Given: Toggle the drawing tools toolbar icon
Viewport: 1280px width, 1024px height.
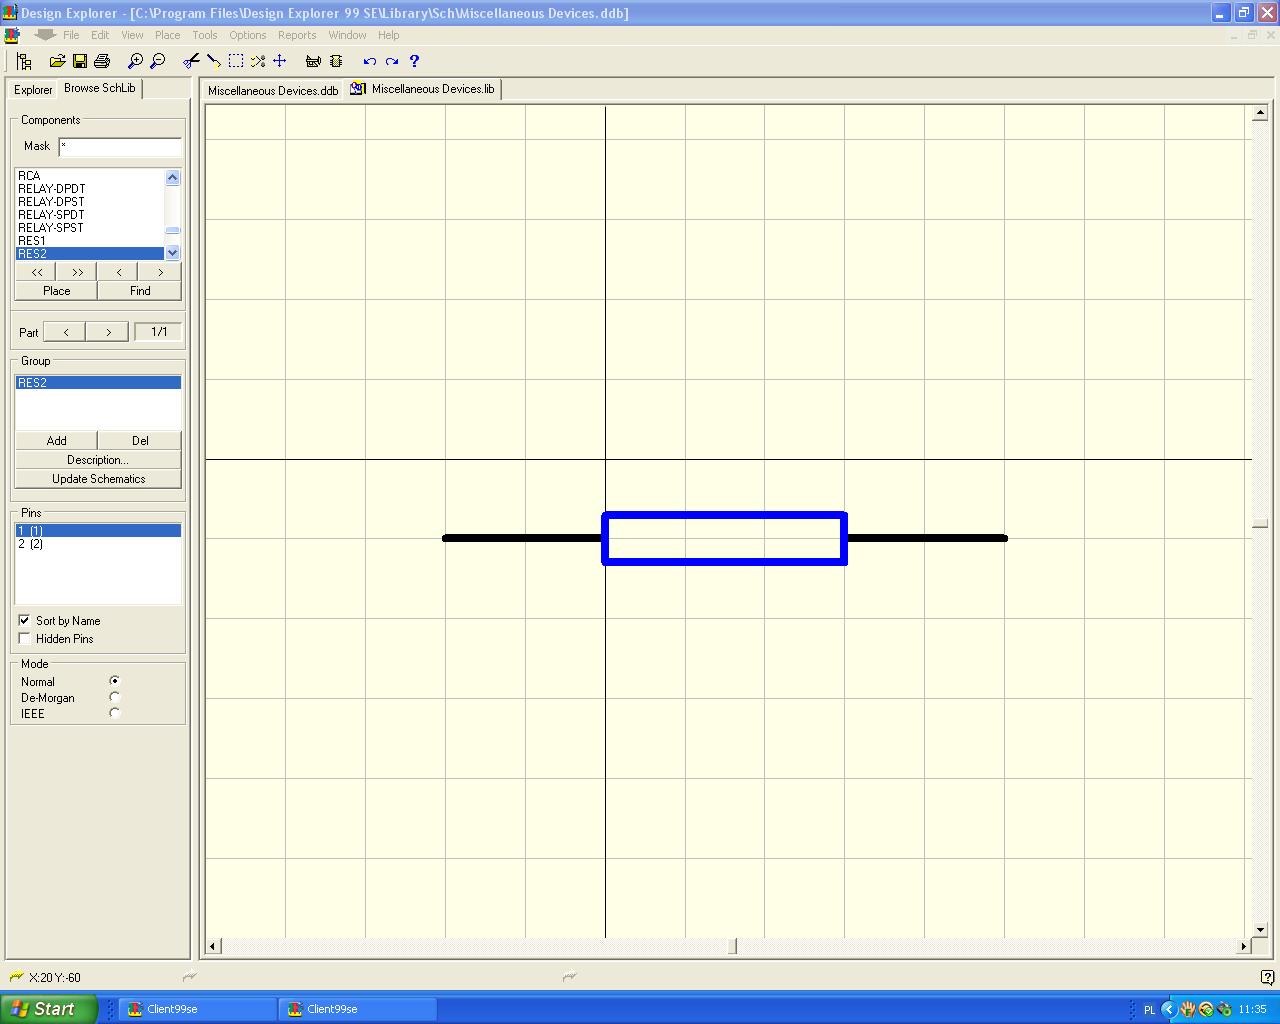Looking at the screenshot, I should pos(313,61).
